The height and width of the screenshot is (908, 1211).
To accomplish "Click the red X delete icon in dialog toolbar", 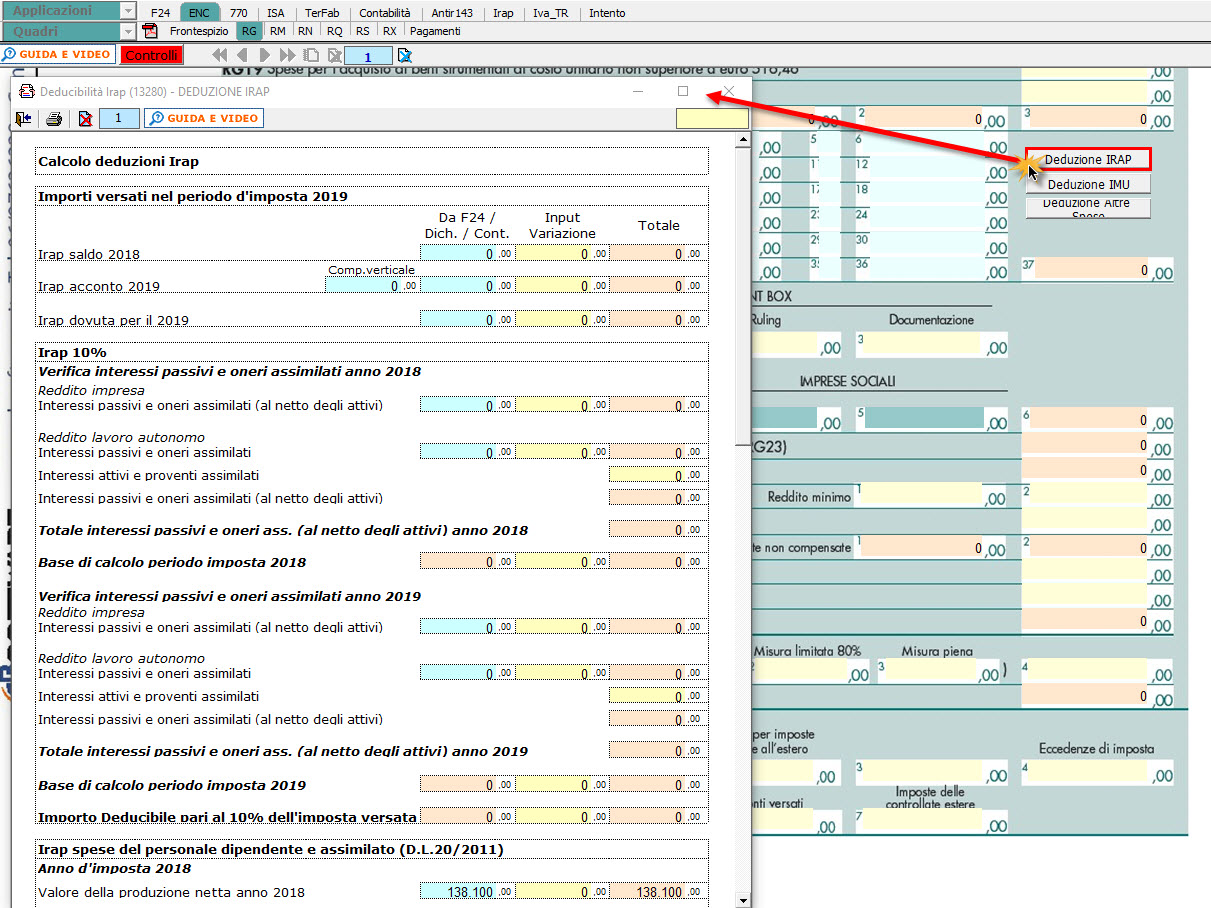I will 86,118.
